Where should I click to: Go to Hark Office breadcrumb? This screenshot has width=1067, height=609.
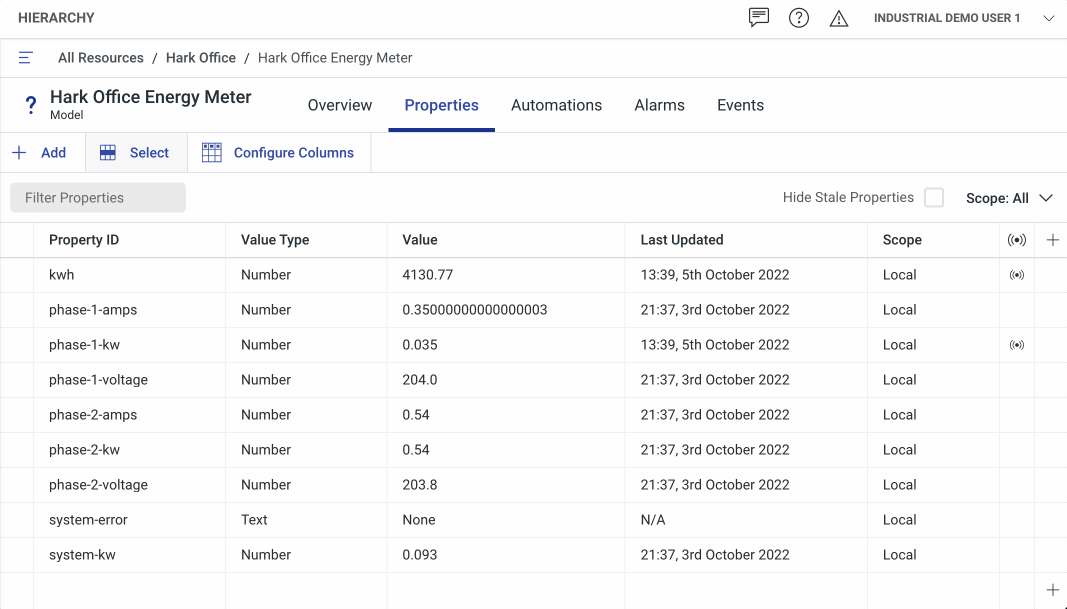pos(201,58)
